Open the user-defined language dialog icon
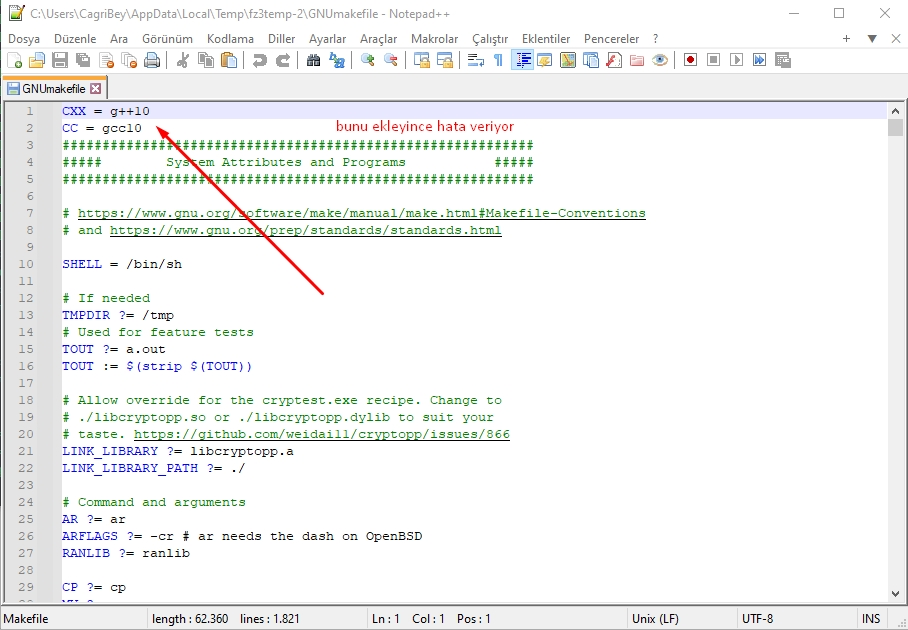This screenshot has height=630, width=908. click(544, 60)
